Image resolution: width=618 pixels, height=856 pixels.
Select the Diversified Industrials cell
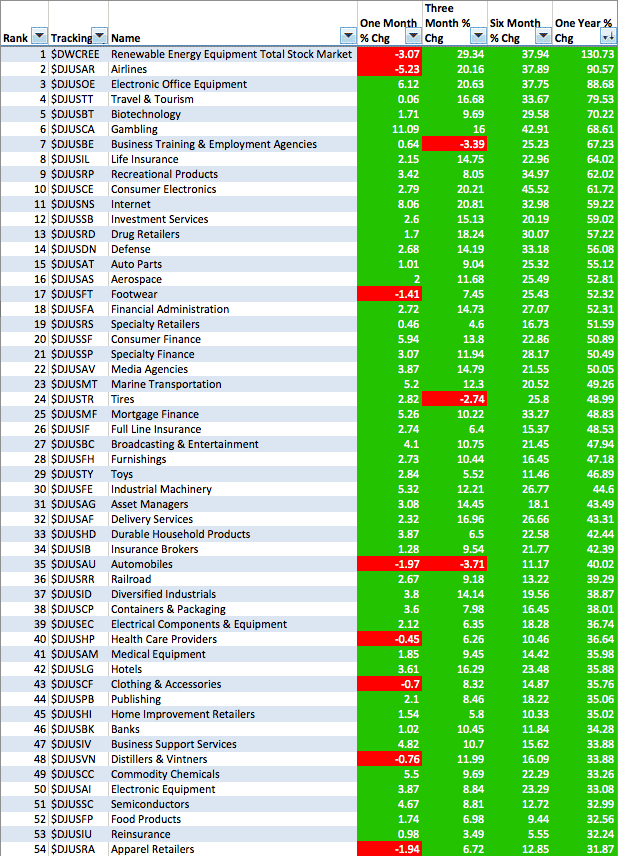(233, 595)
